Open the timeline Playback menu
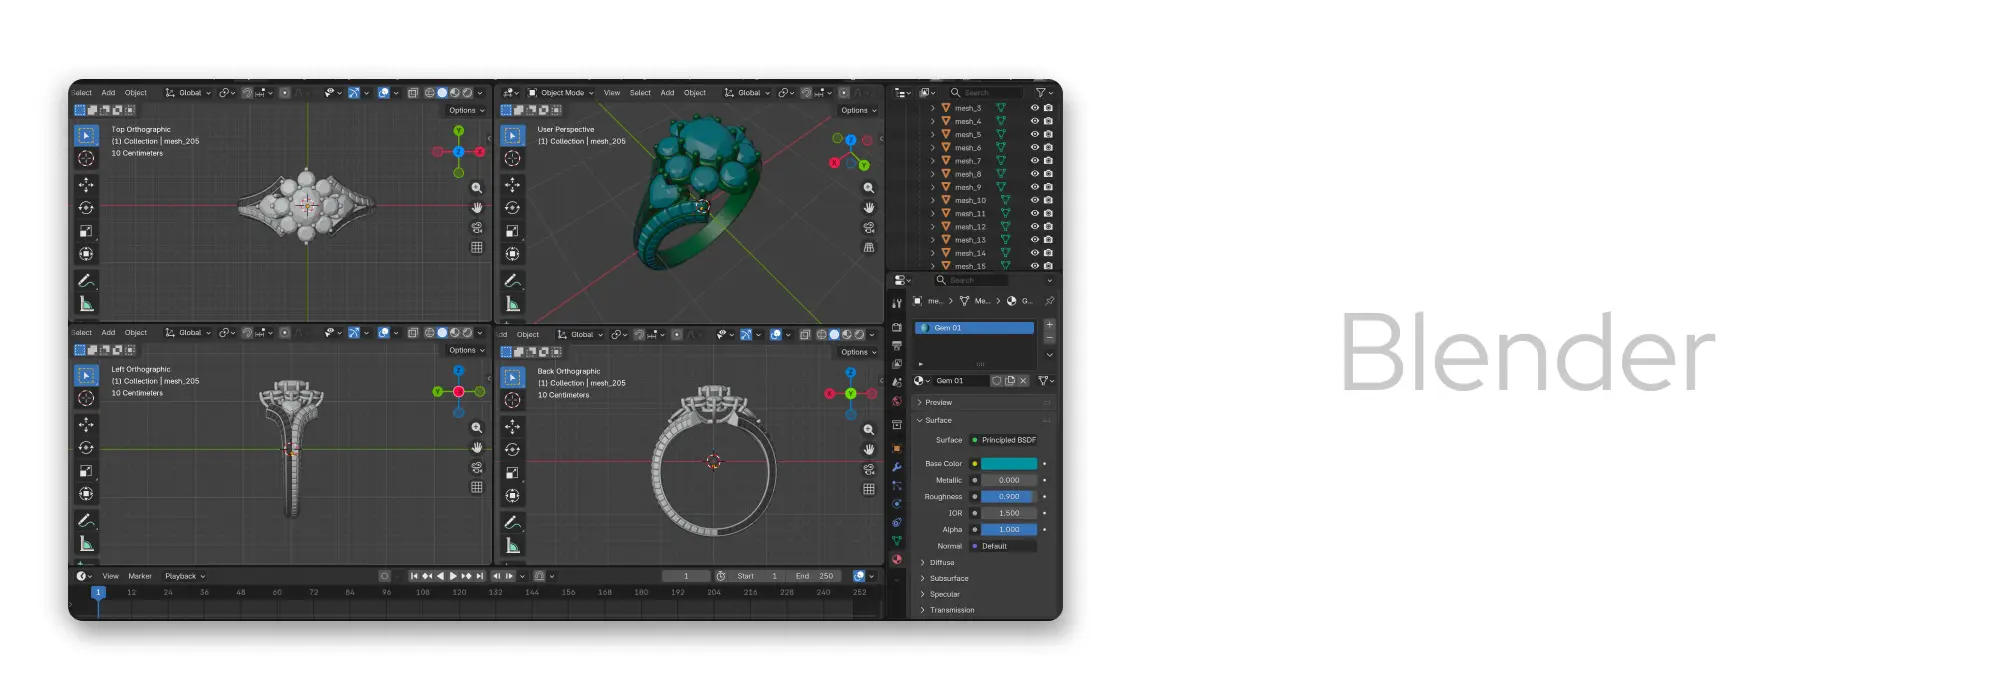The image size is (2000, 700). point(184,576)
